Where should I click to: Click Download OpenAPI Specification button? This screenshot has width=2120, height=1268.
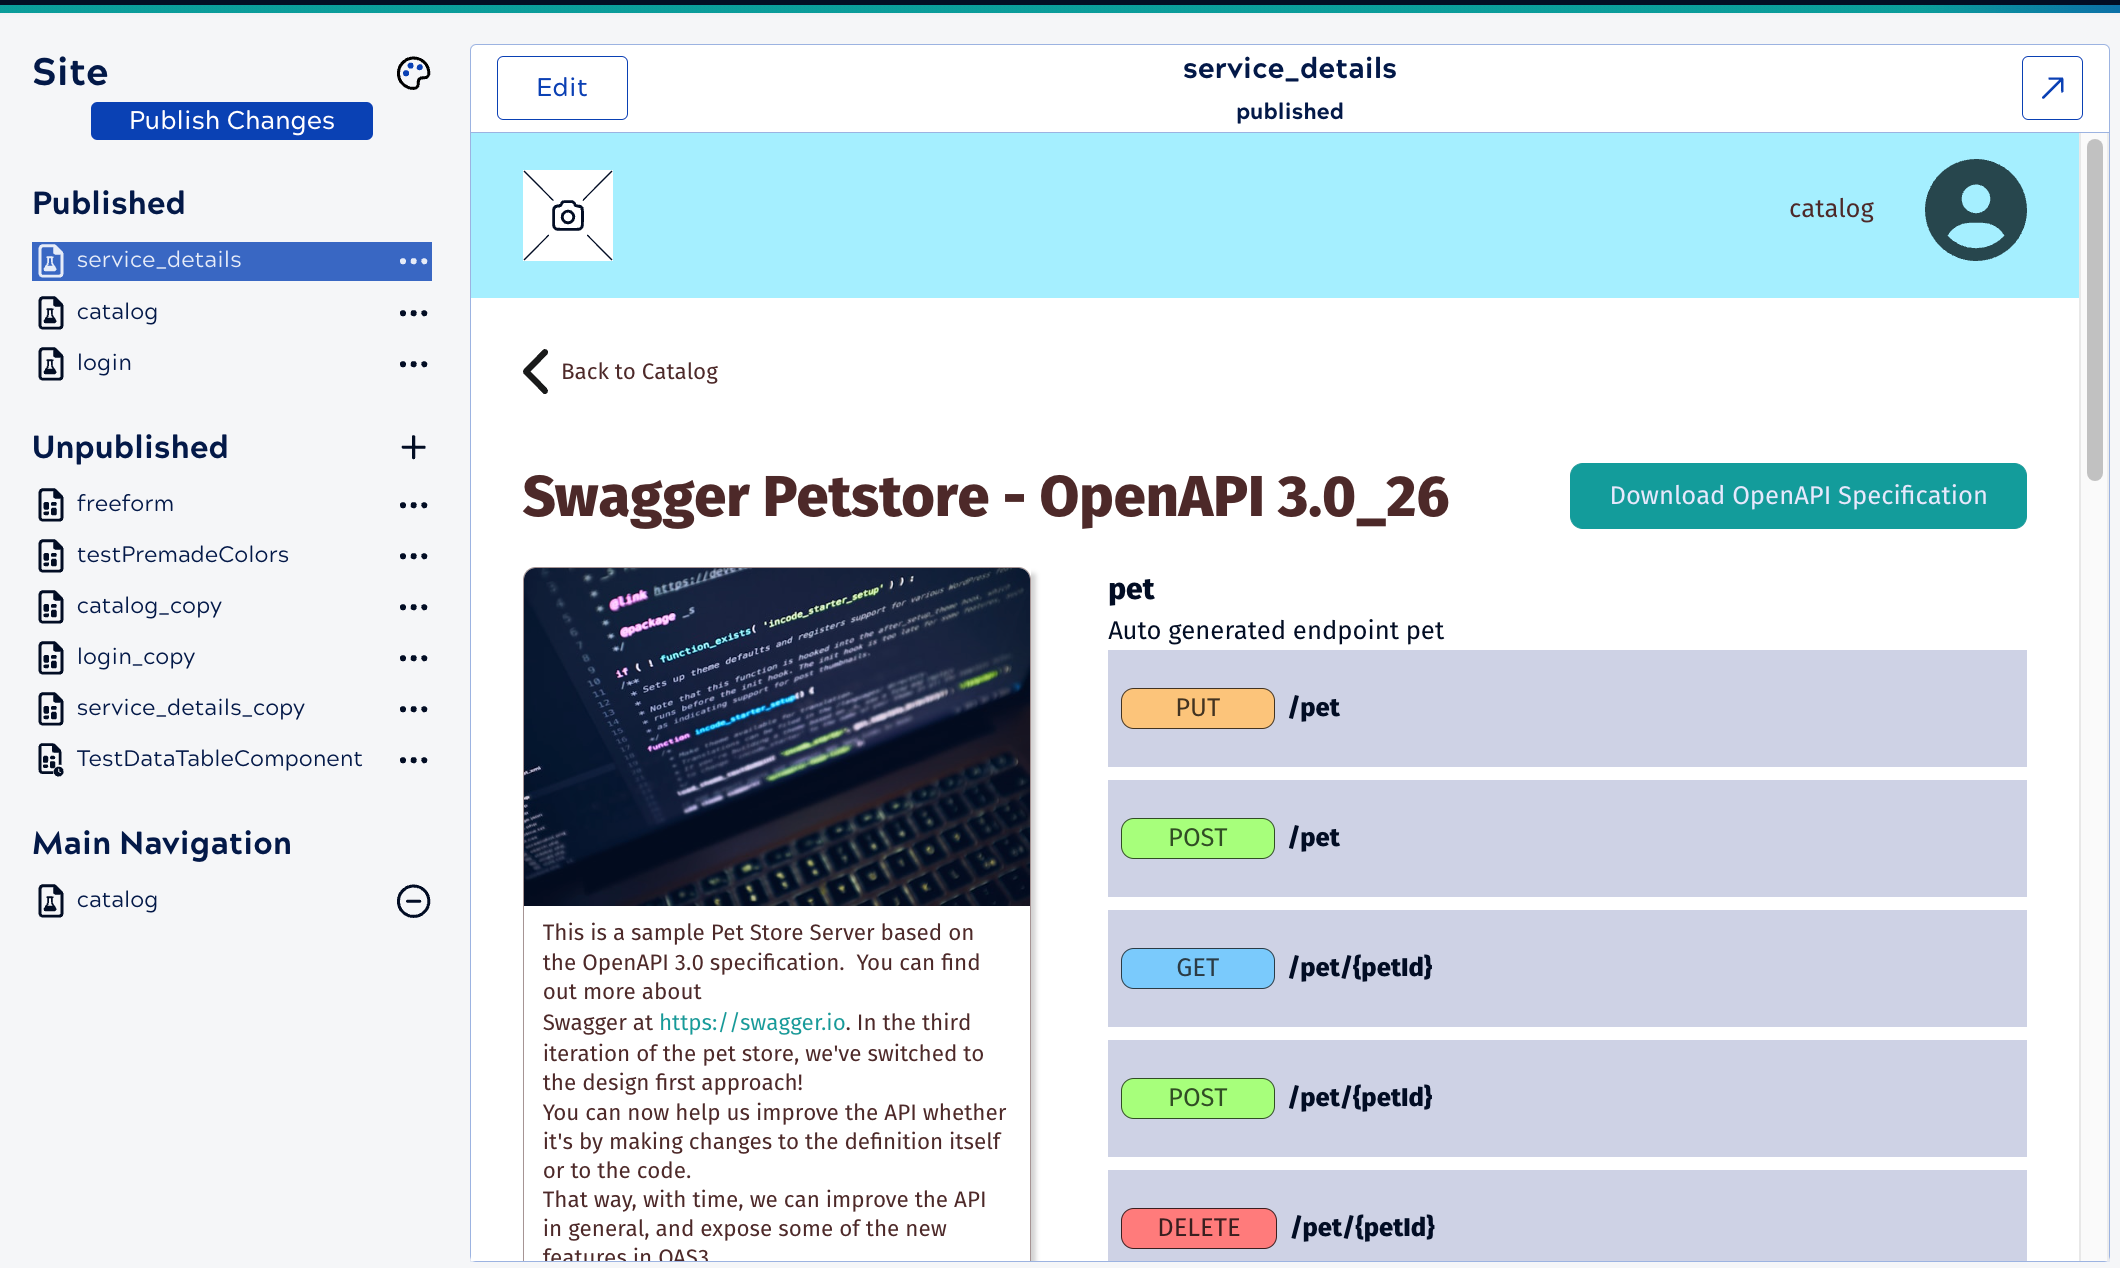click(1797, 496)
